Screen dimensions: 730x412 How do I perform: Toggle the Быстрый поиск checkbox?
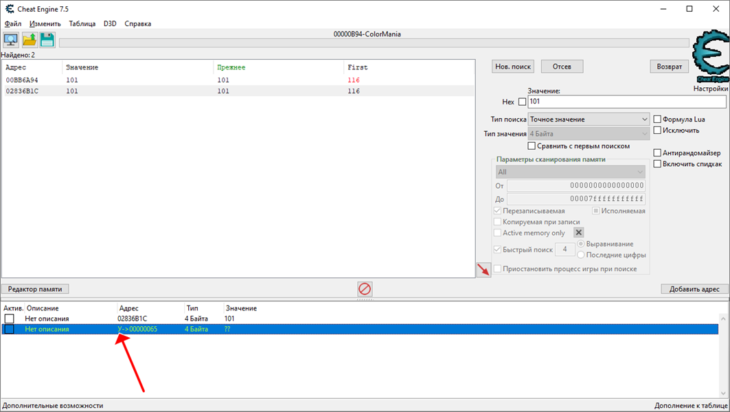497,250
